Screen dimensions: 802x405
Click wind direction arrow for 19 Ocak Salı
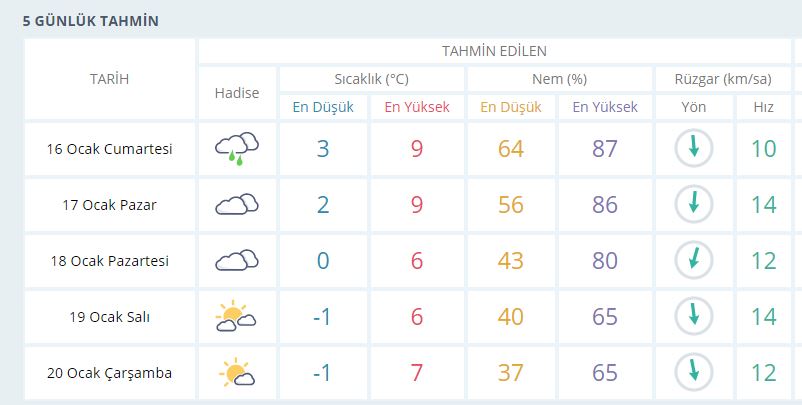pyautogui.click(x=693, y=317)
